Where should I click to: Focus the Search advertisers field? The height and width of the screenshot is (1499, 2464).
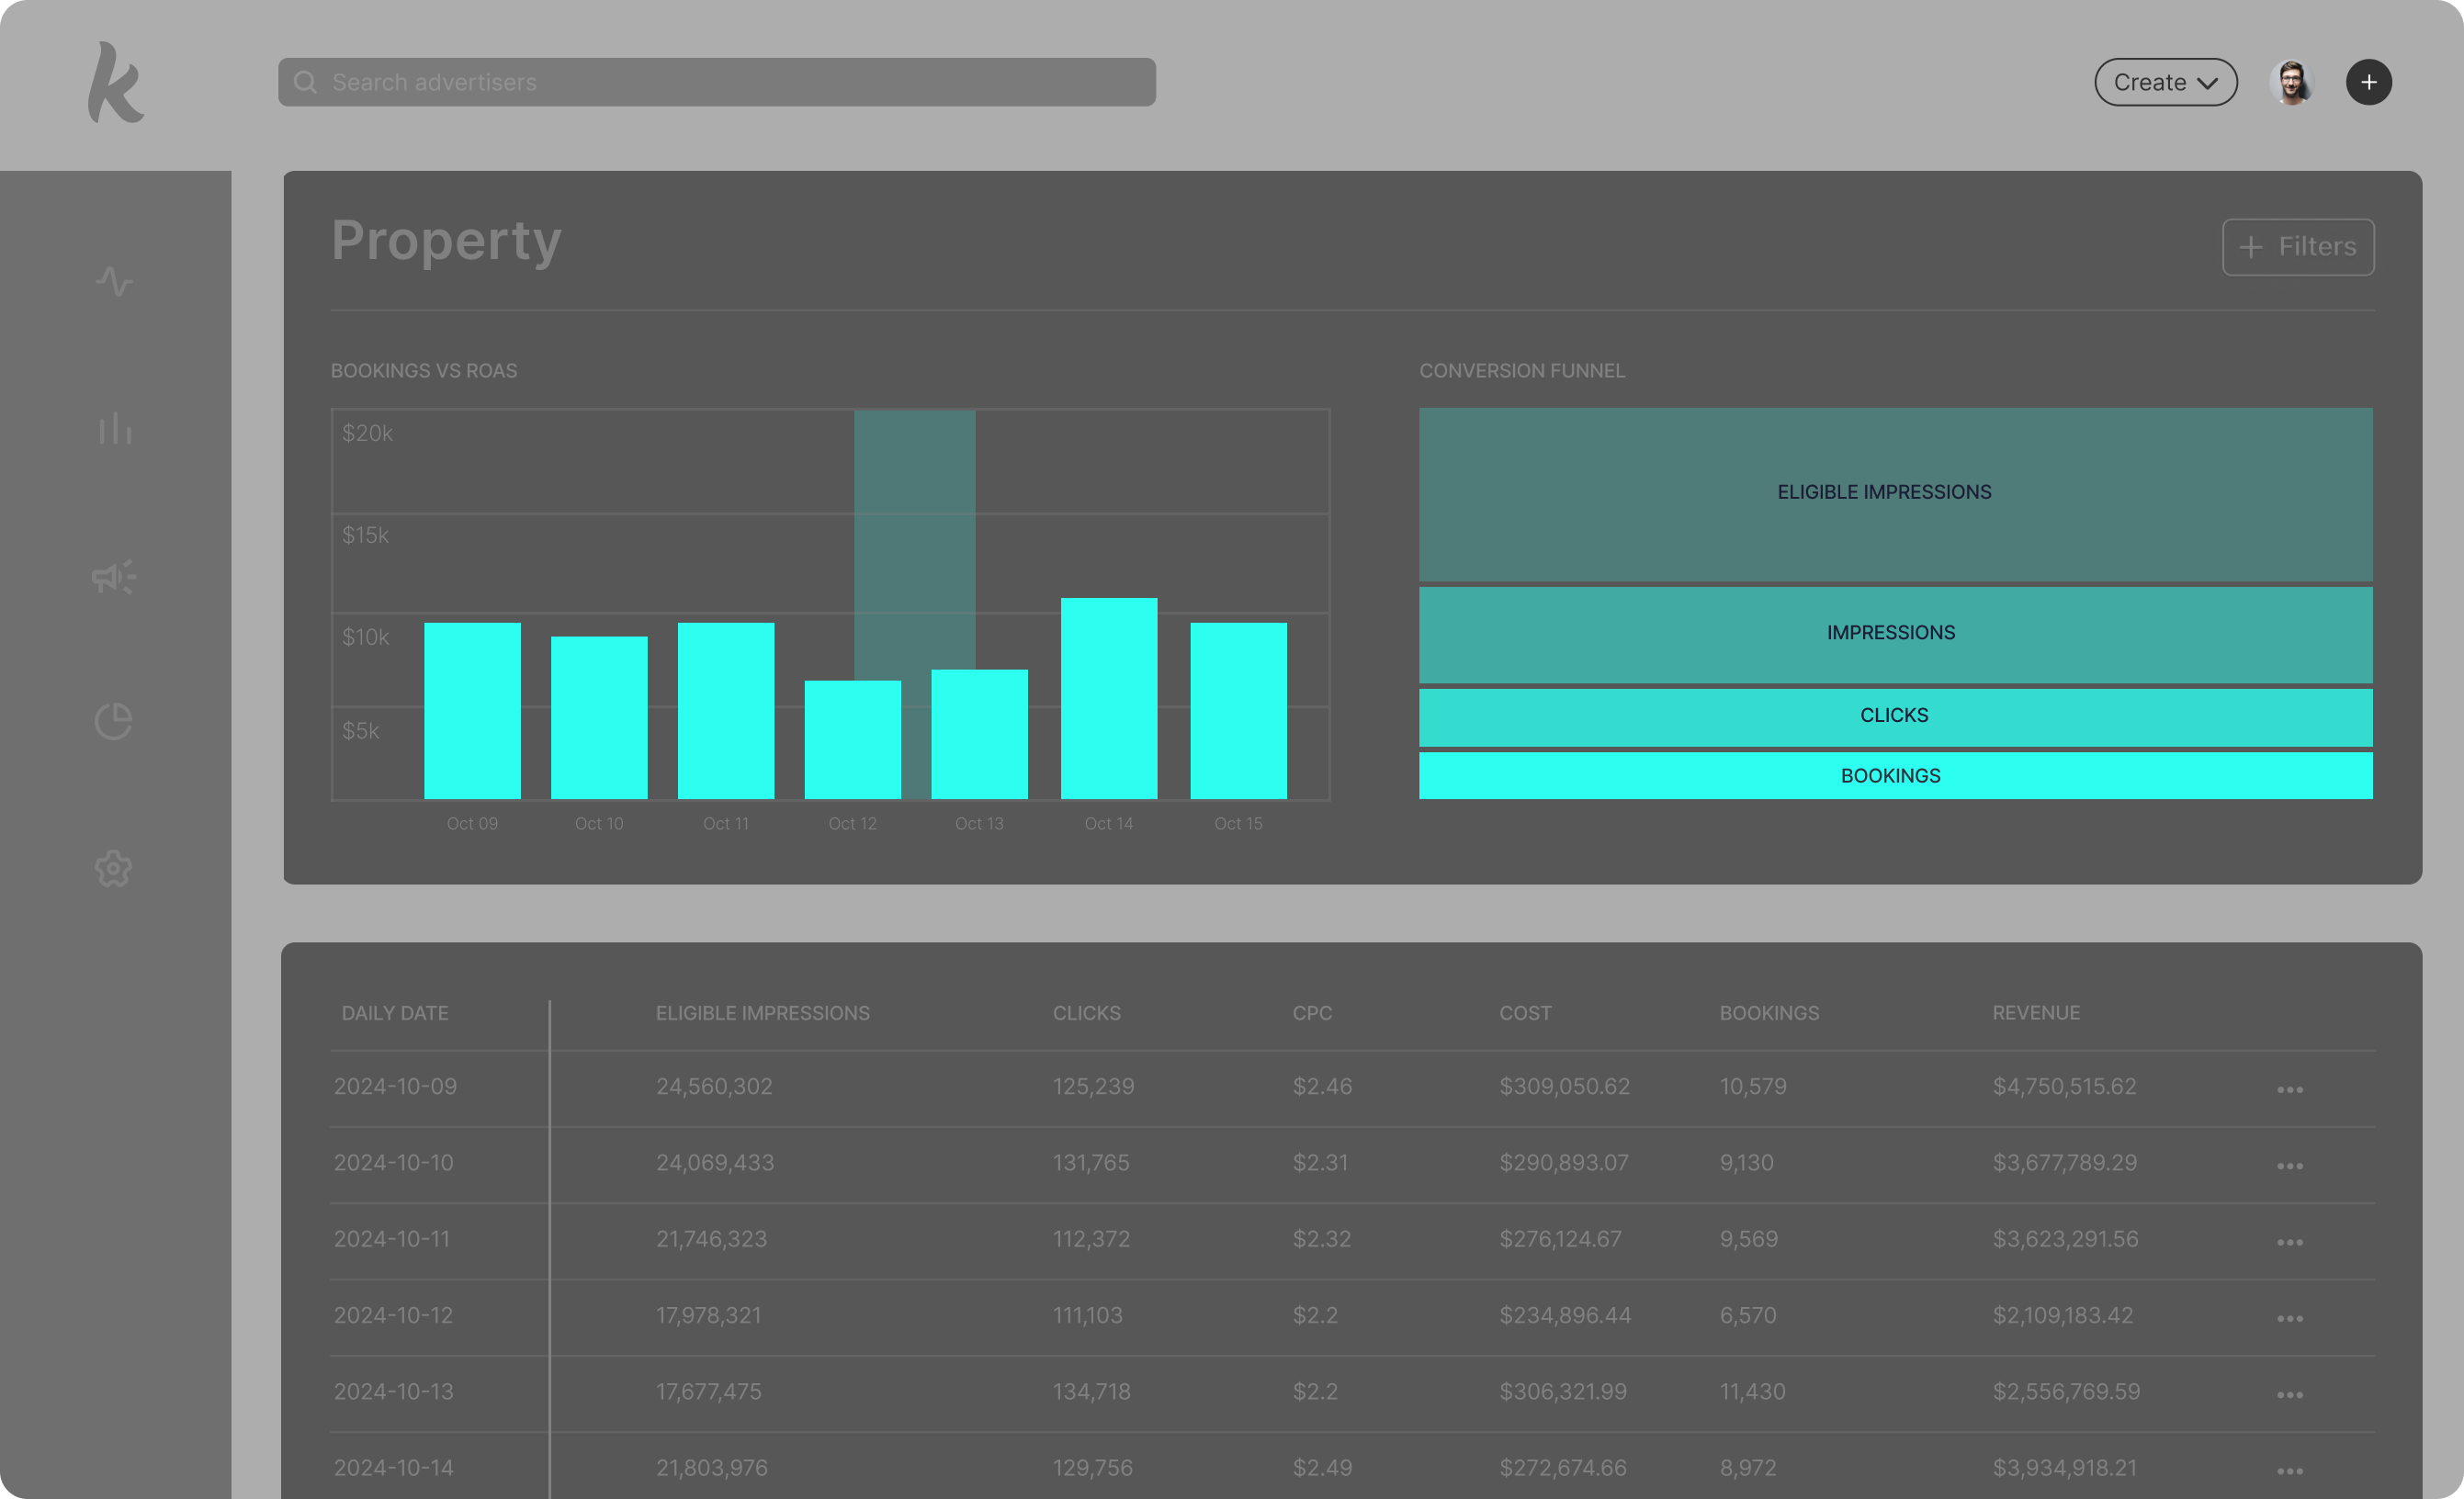point(716,82)
